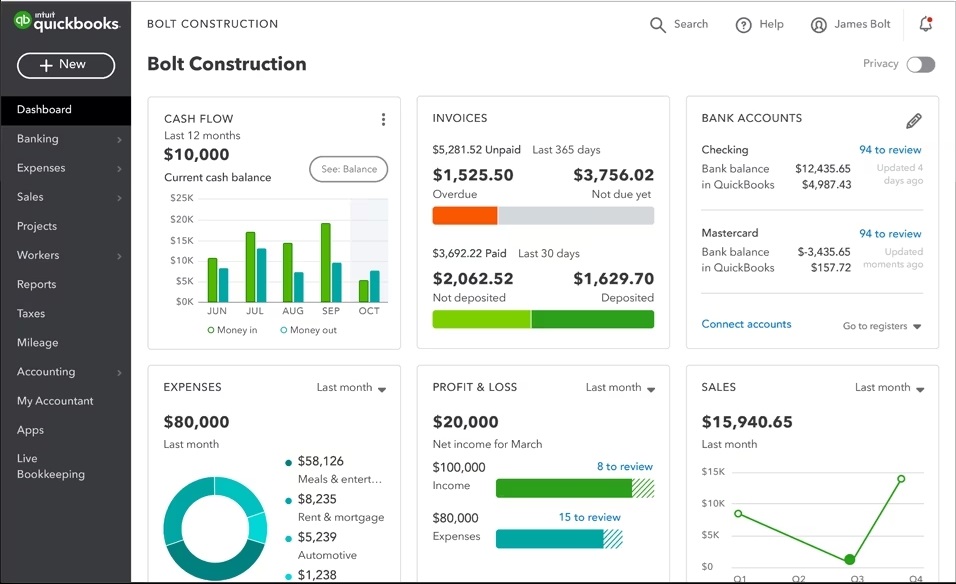Toggle the Privacy switch
The image size is (956, 584).
click(x=920, y=65)
